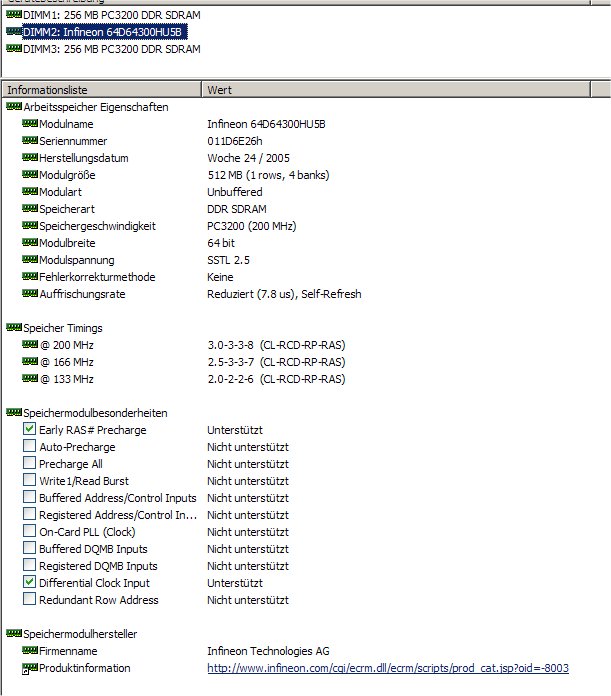611x696 pixels.
Task: Select the value Infineon Technologies AG
Action: [x=268, y=651]
